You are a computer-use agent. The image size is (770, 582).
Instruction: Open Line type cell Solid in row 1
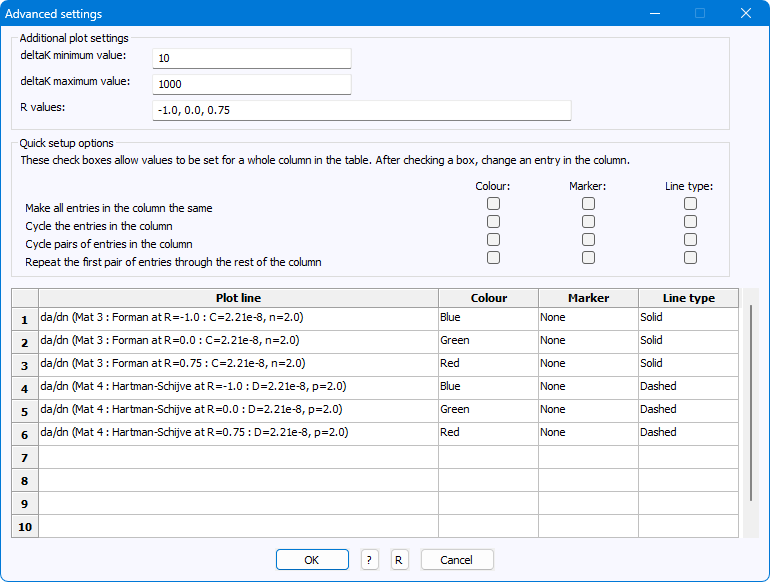(688, 319)
